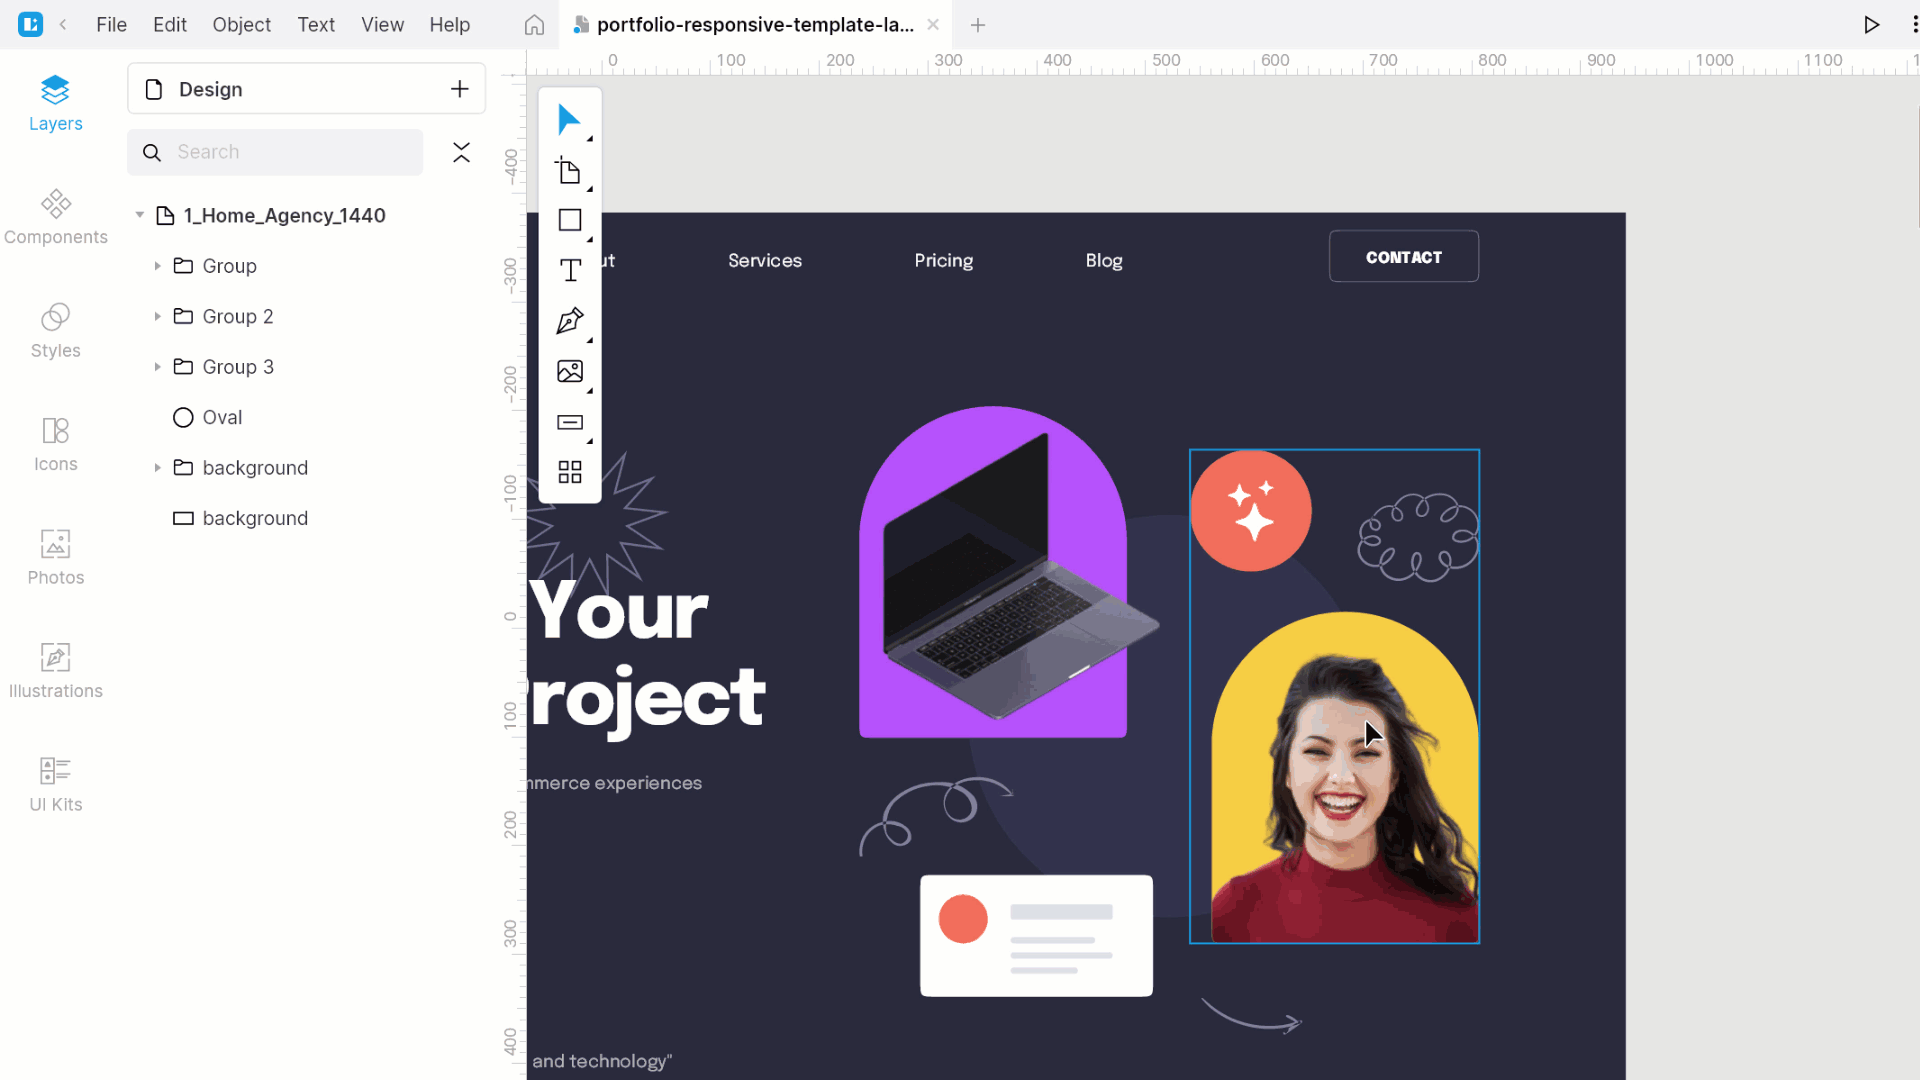1920x1080 pixels.
Task: Select the Pen tool
Action: (x=570, y=320)
